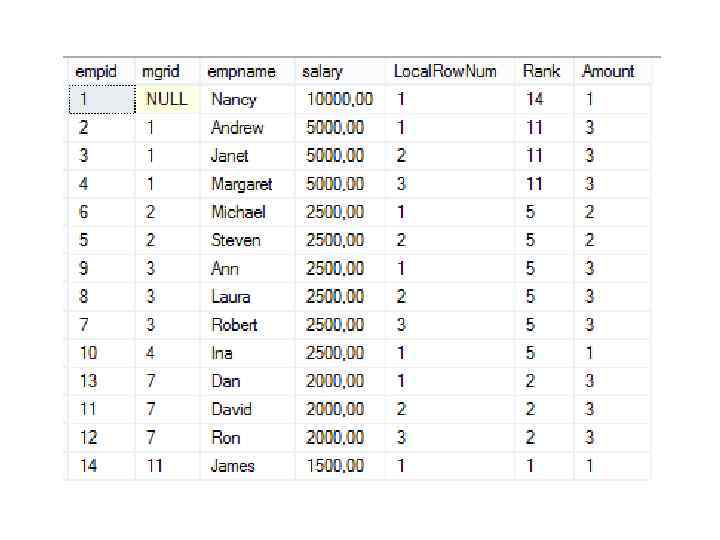Select the NULL cell in mgrid column
720x540 pixels.
(166, 99)
